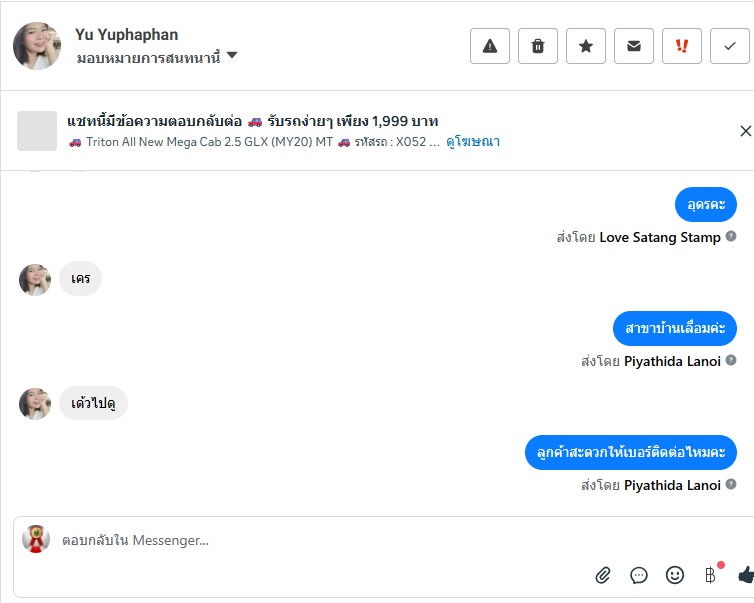Image resolution: width=754 pixels, height=603 pixels.
Task: Select the สาขาบ้านเลื่อมคะ message bubble
Action: click(675, 328)
